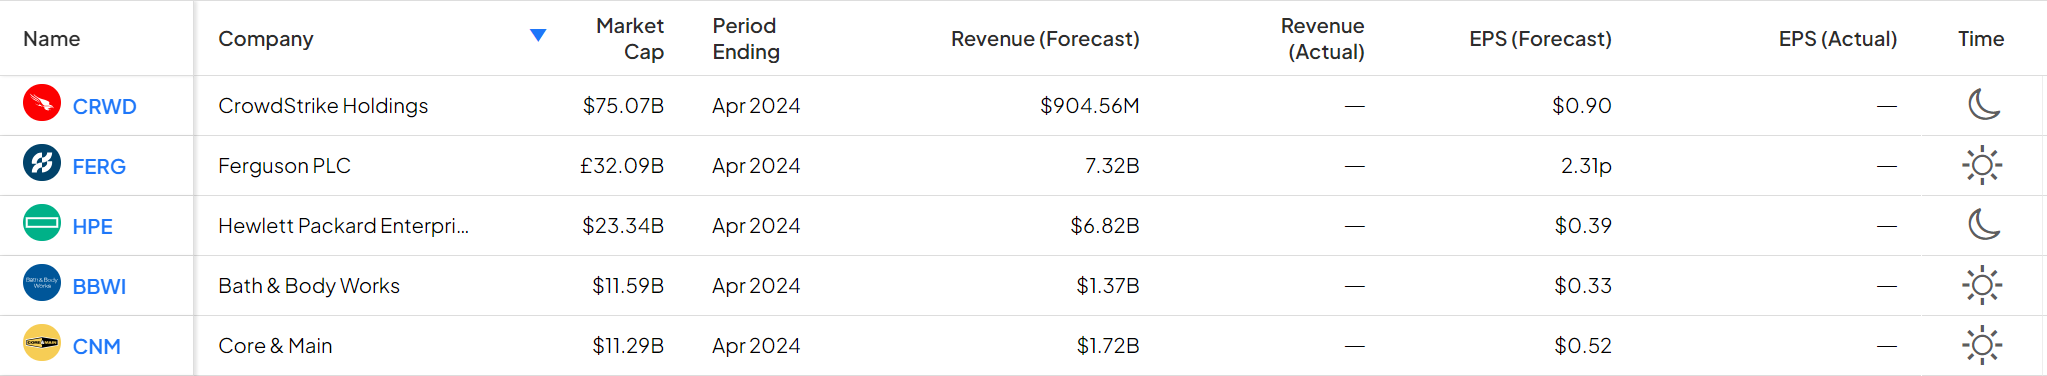Click the moon icon in the HPE row
2047x376 pixels.
click(x=1983, y=224)
